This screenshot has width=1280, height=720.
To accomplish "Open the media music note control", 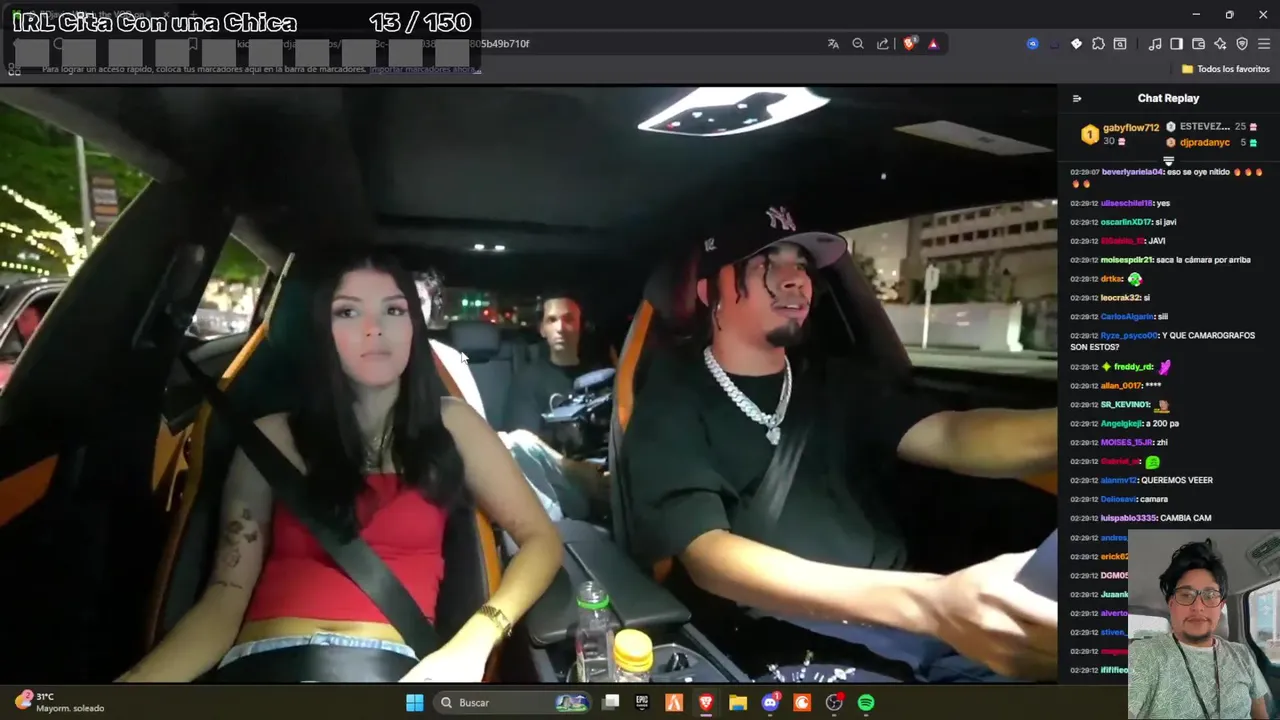I will tap(1155, 44).
